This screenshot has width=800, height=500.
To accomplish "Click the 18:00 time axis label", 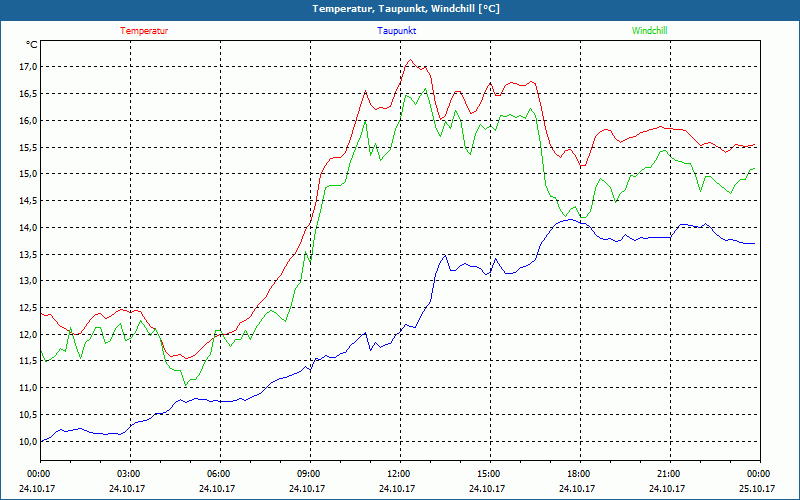I will [x=580, y=474].
